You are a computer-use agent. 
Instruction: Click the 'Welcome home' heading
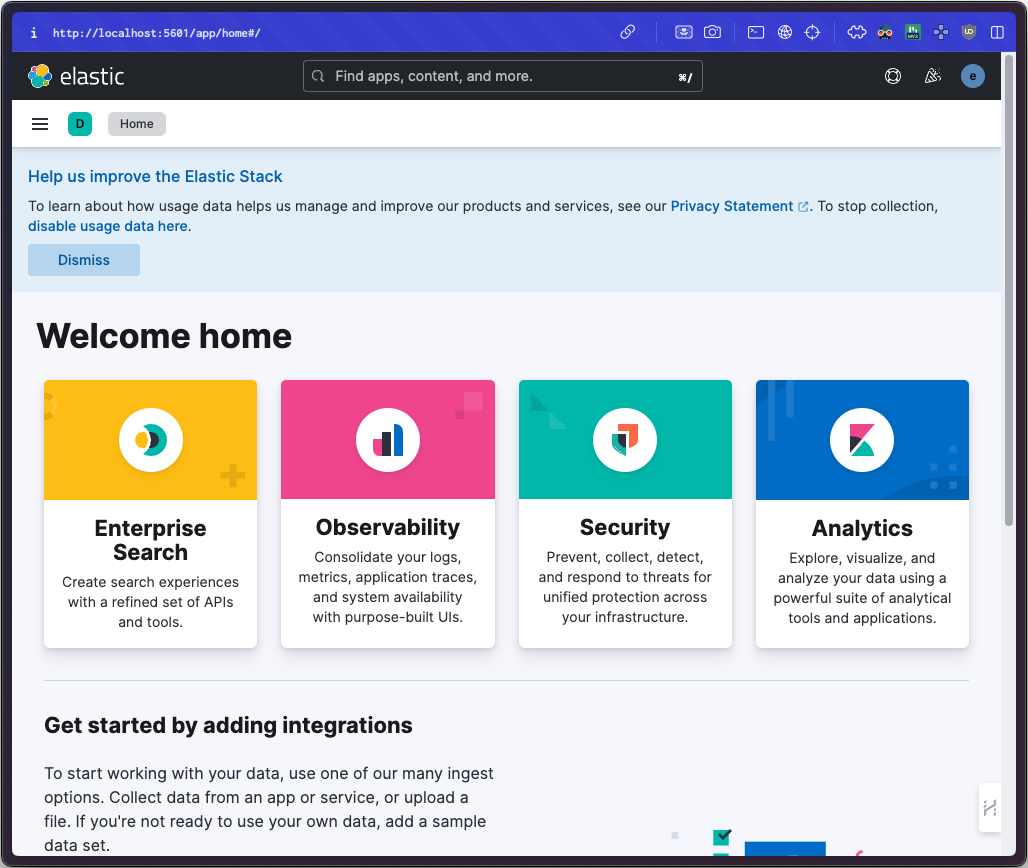(164, 336)
